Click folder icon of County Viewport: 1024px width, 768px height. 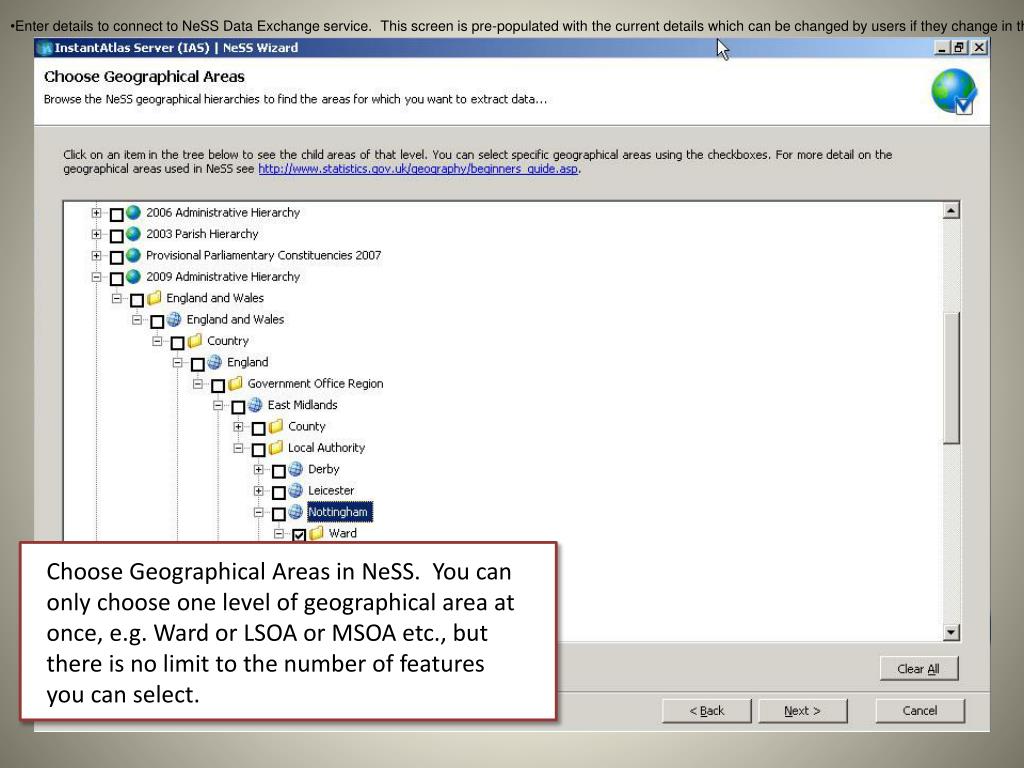tap(276, 426)
